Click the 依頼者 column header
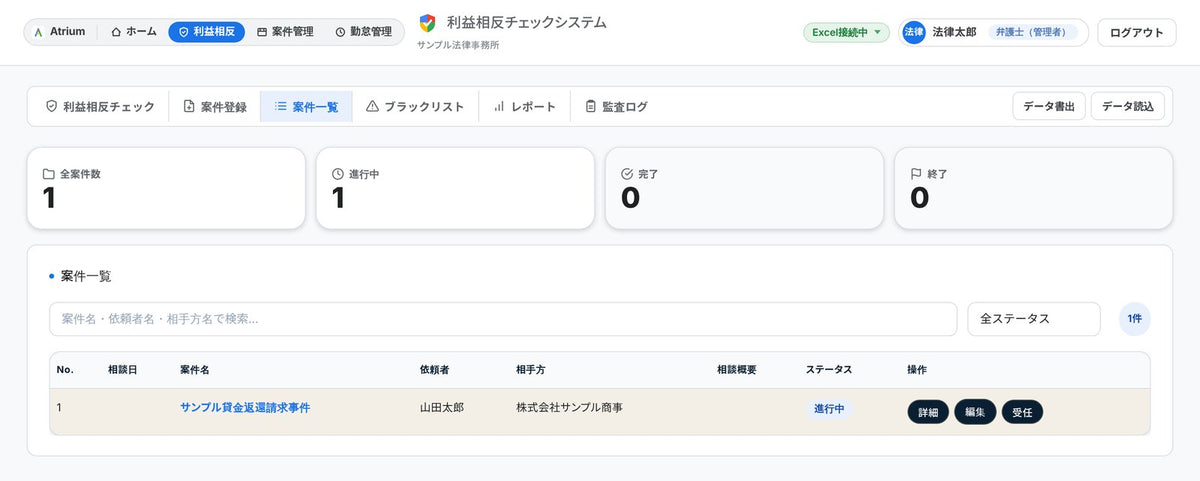1200x481 pixels. 434,370
